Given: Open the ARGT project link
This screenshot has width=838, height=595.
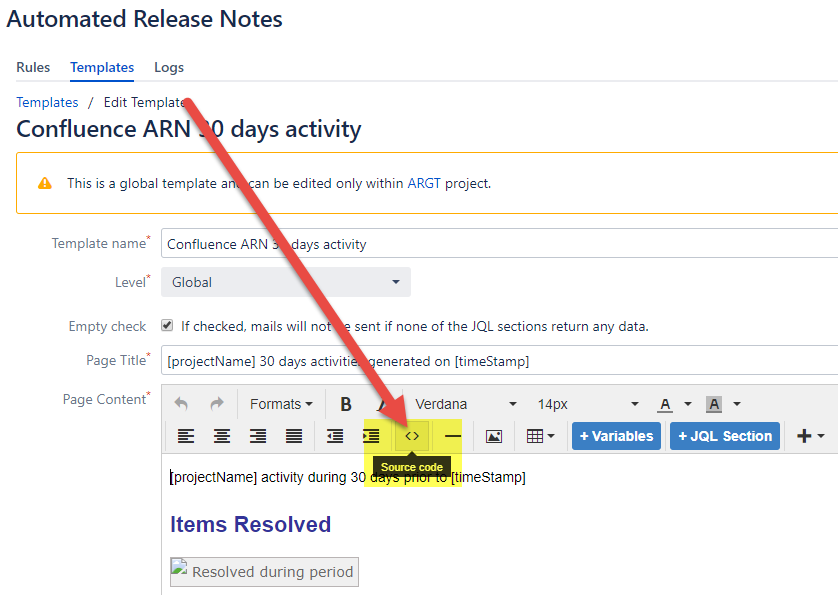Looking at the screenshot, I should [424, 183].
